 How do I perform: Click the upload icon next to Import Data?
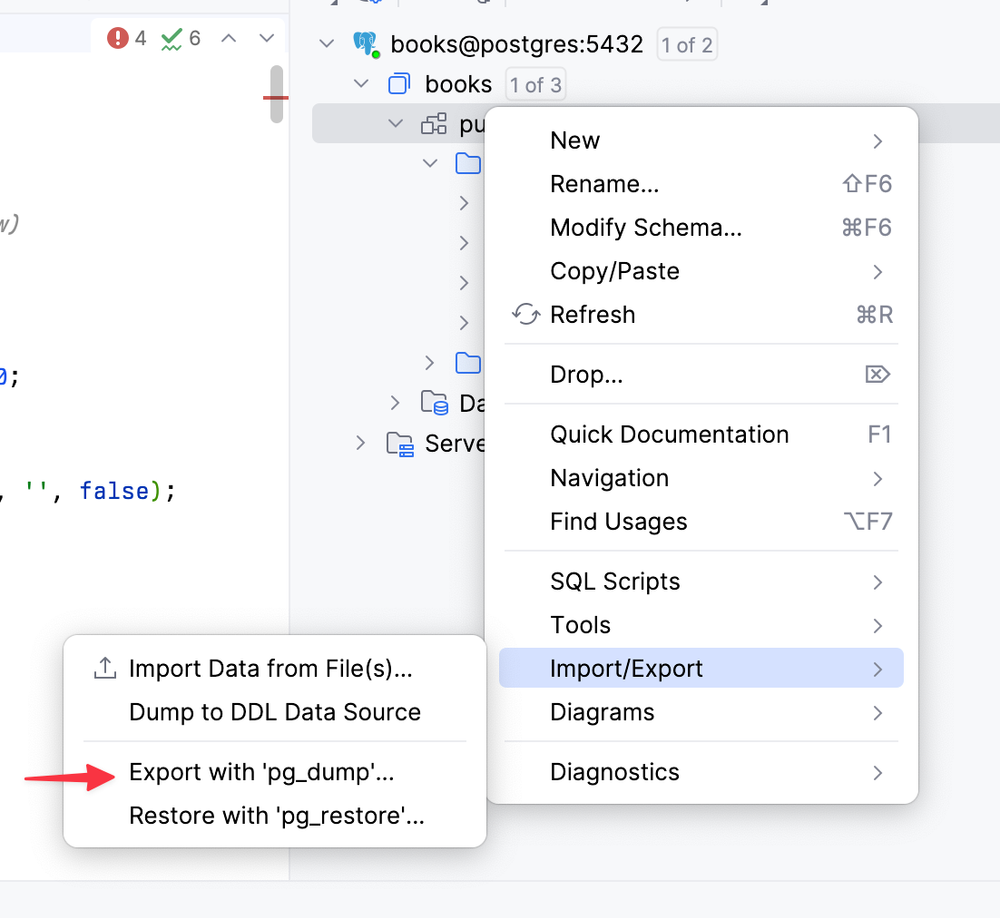click(104, 668)
